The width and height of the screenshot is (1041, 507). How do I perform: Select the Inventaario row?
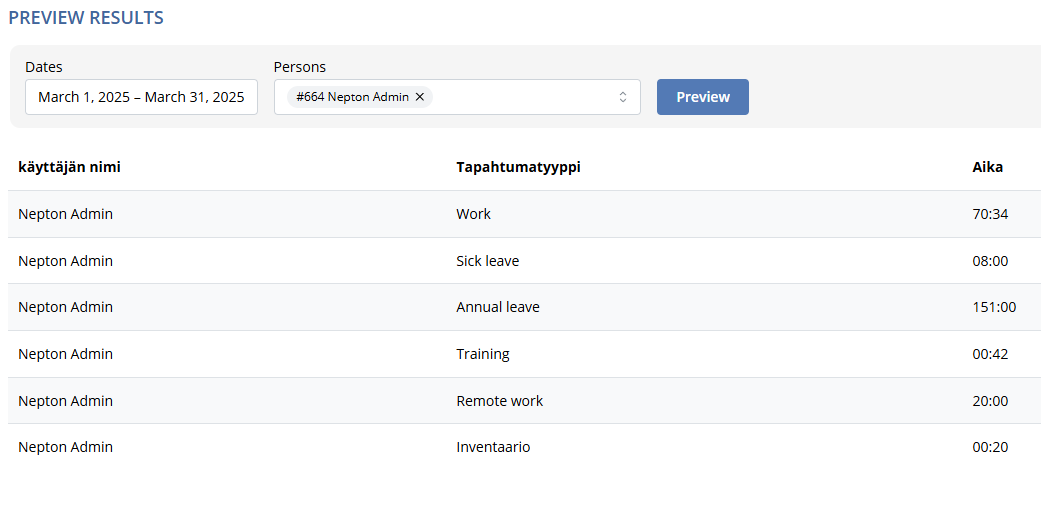click(x=524, y=447)
